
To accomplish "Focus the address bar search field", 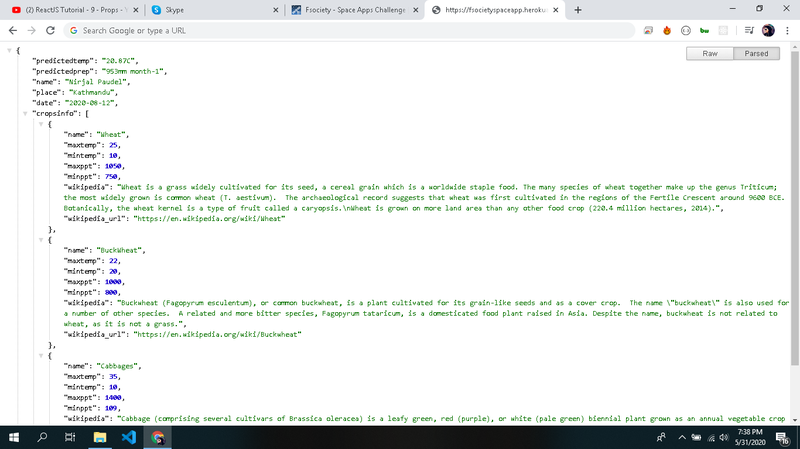I will [349, 31].
